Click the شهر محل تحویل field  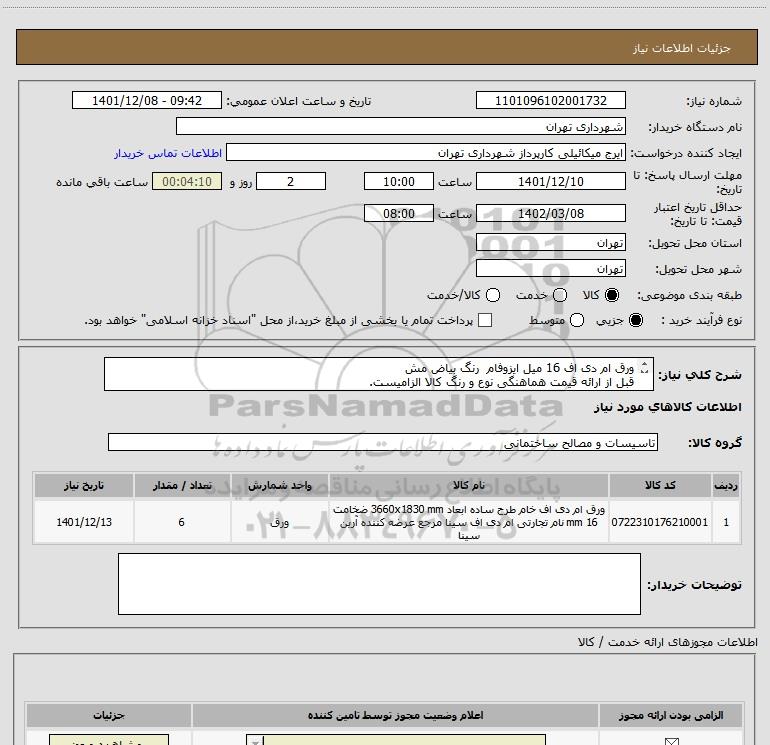(x=550, y=268)
